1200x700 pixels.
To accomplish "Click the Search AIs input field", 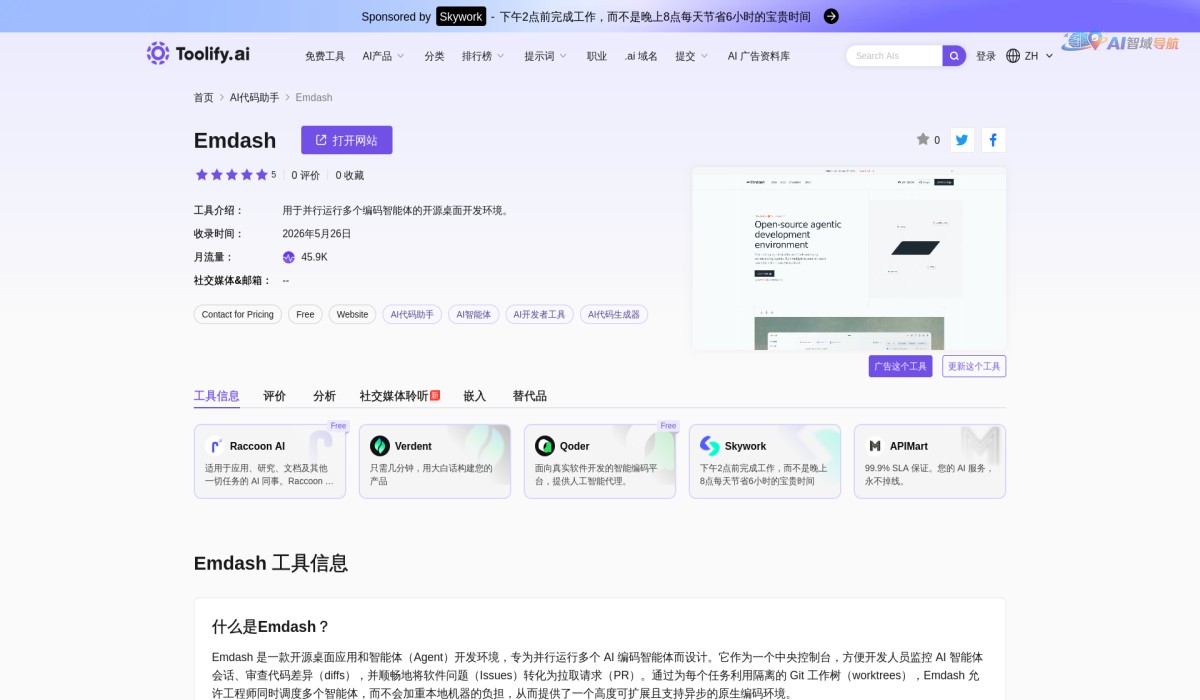I will click(894, 56).
